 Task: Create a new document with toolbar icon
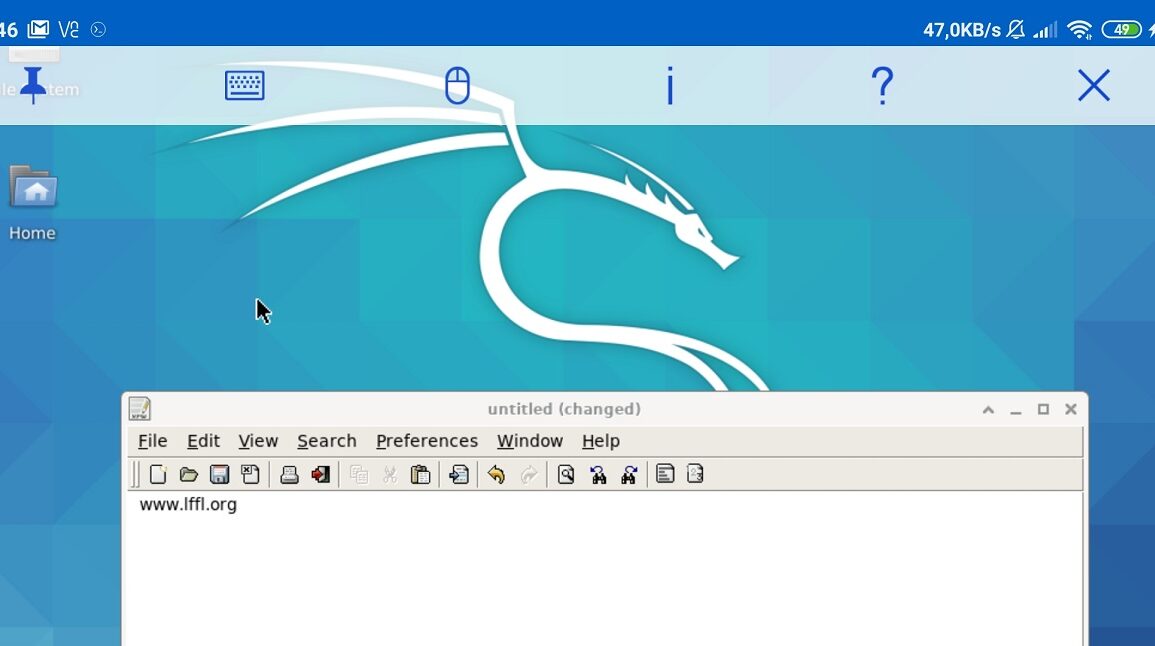[x=158, y=474]
